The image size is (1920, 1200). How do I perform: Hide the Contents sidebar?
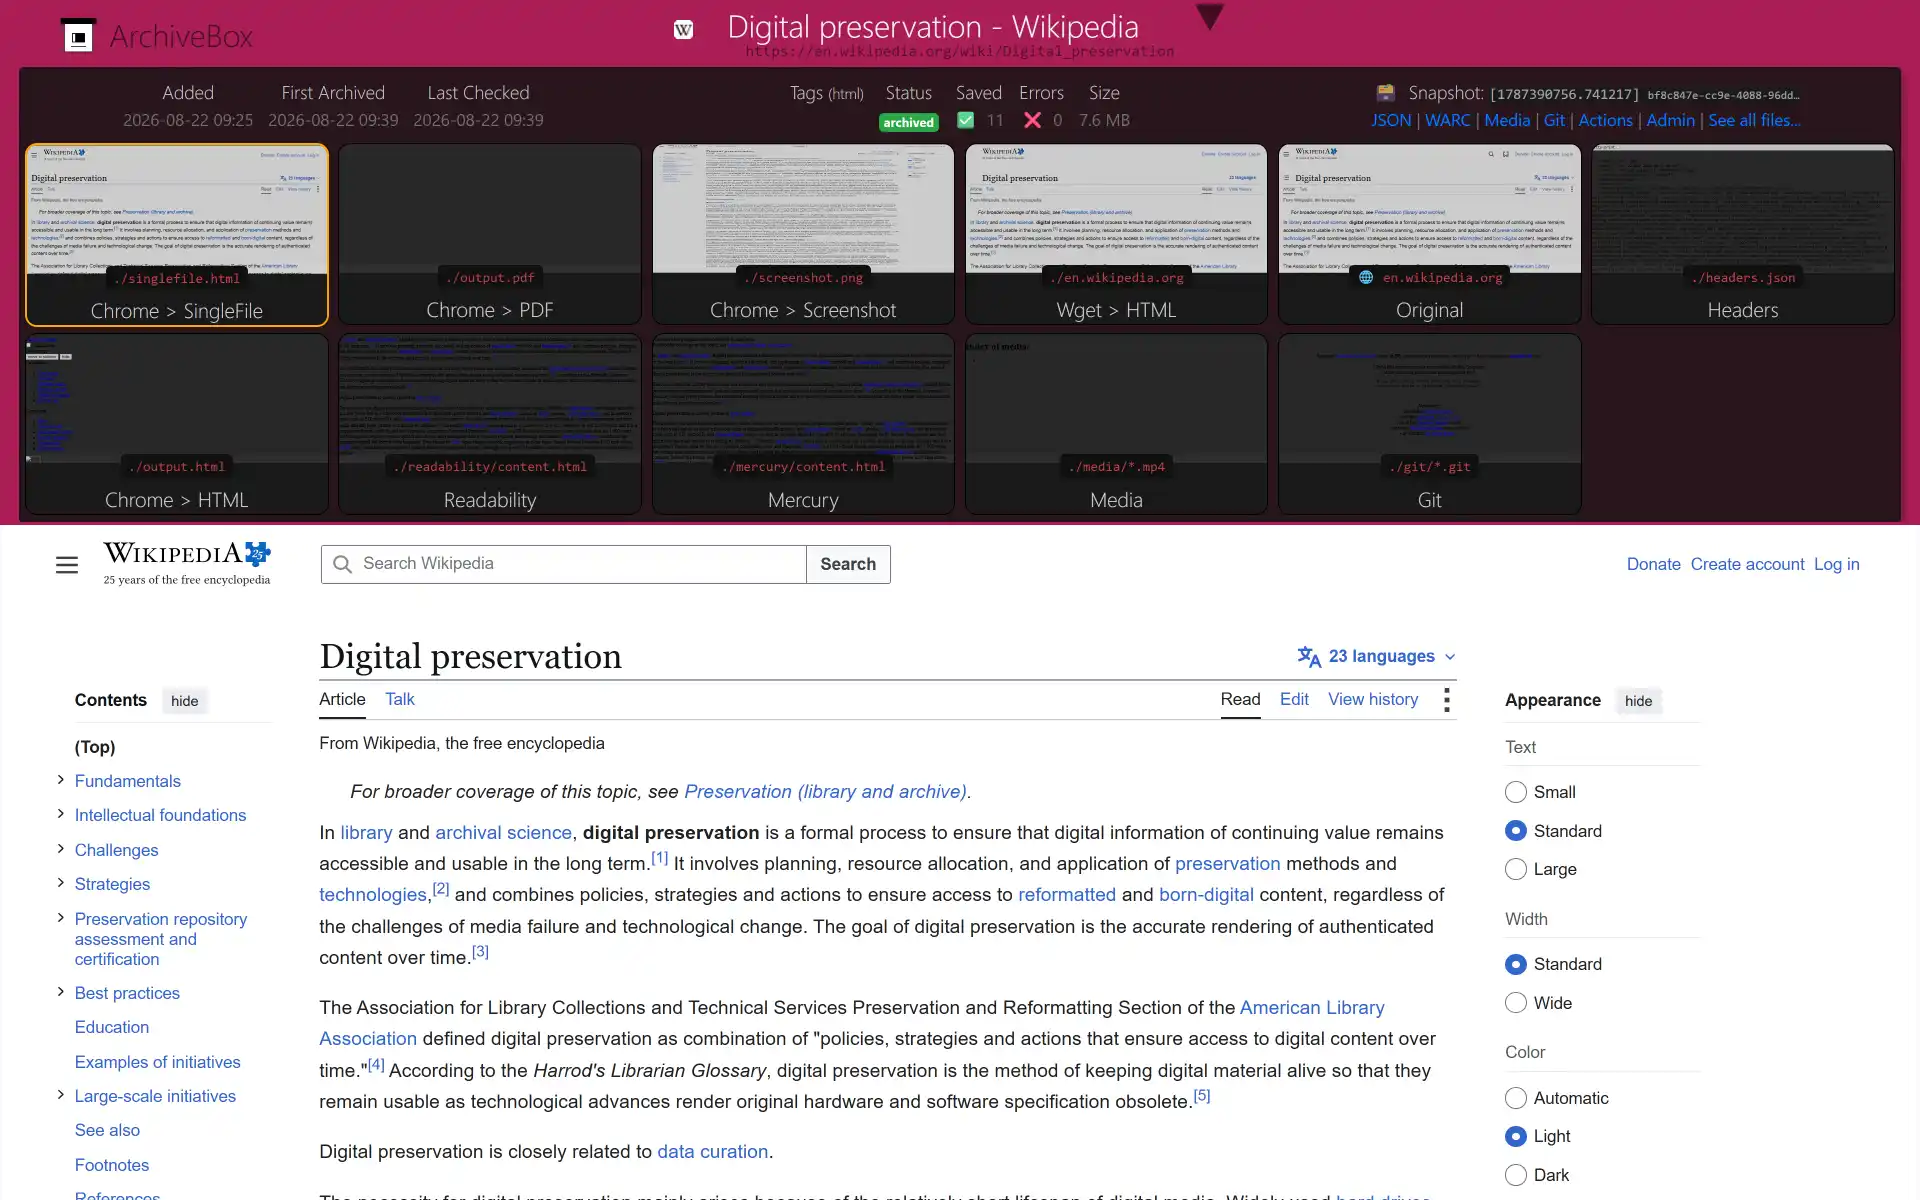(185, 701)
